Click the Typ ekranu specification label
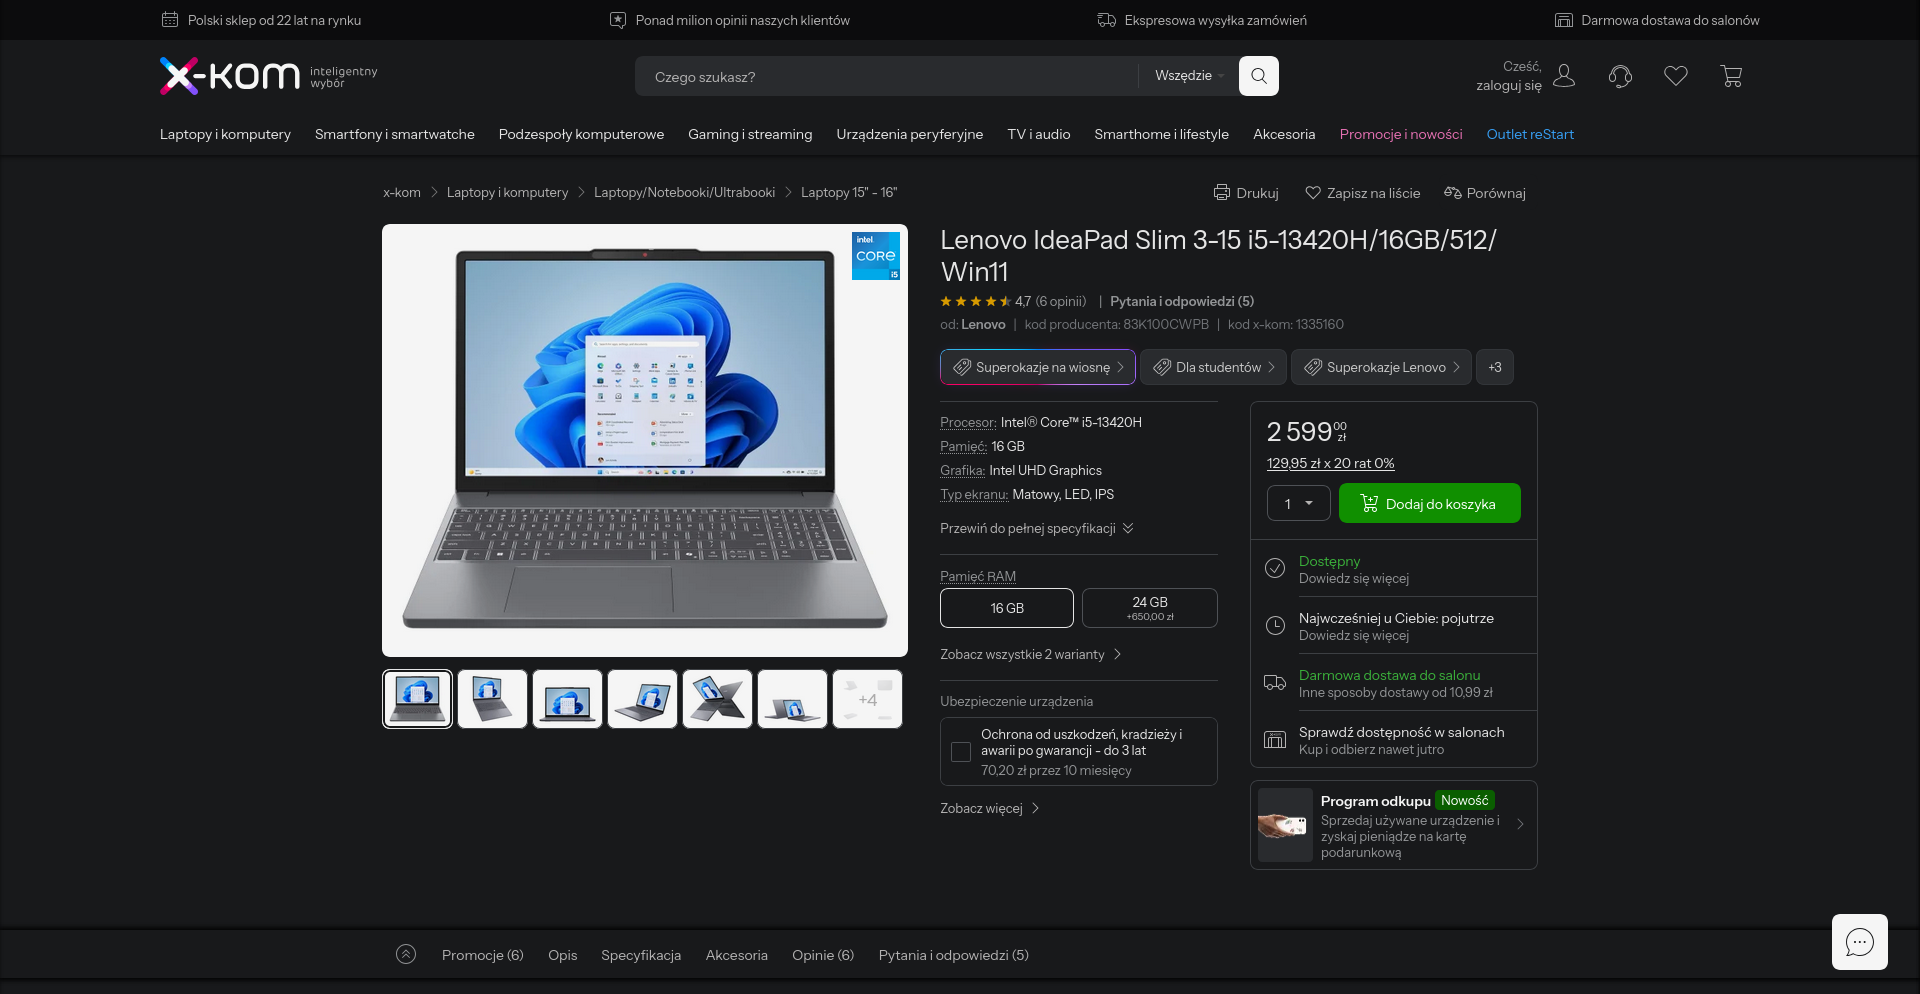Image resolution: width=1920 pixels, height=994 pixels. 974,494
